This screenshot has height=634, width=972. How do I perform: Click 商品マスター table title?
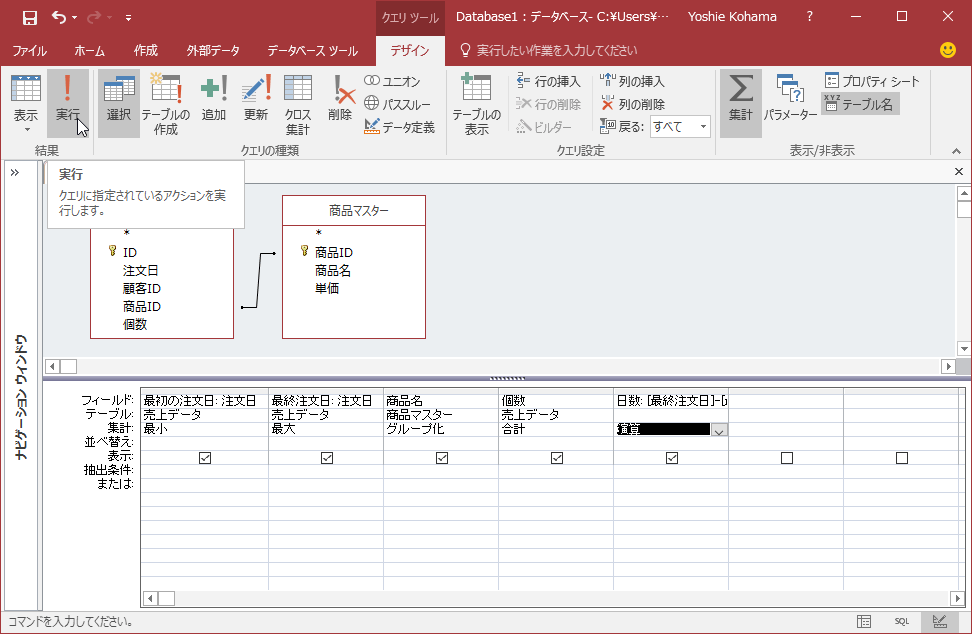[359, 211]
